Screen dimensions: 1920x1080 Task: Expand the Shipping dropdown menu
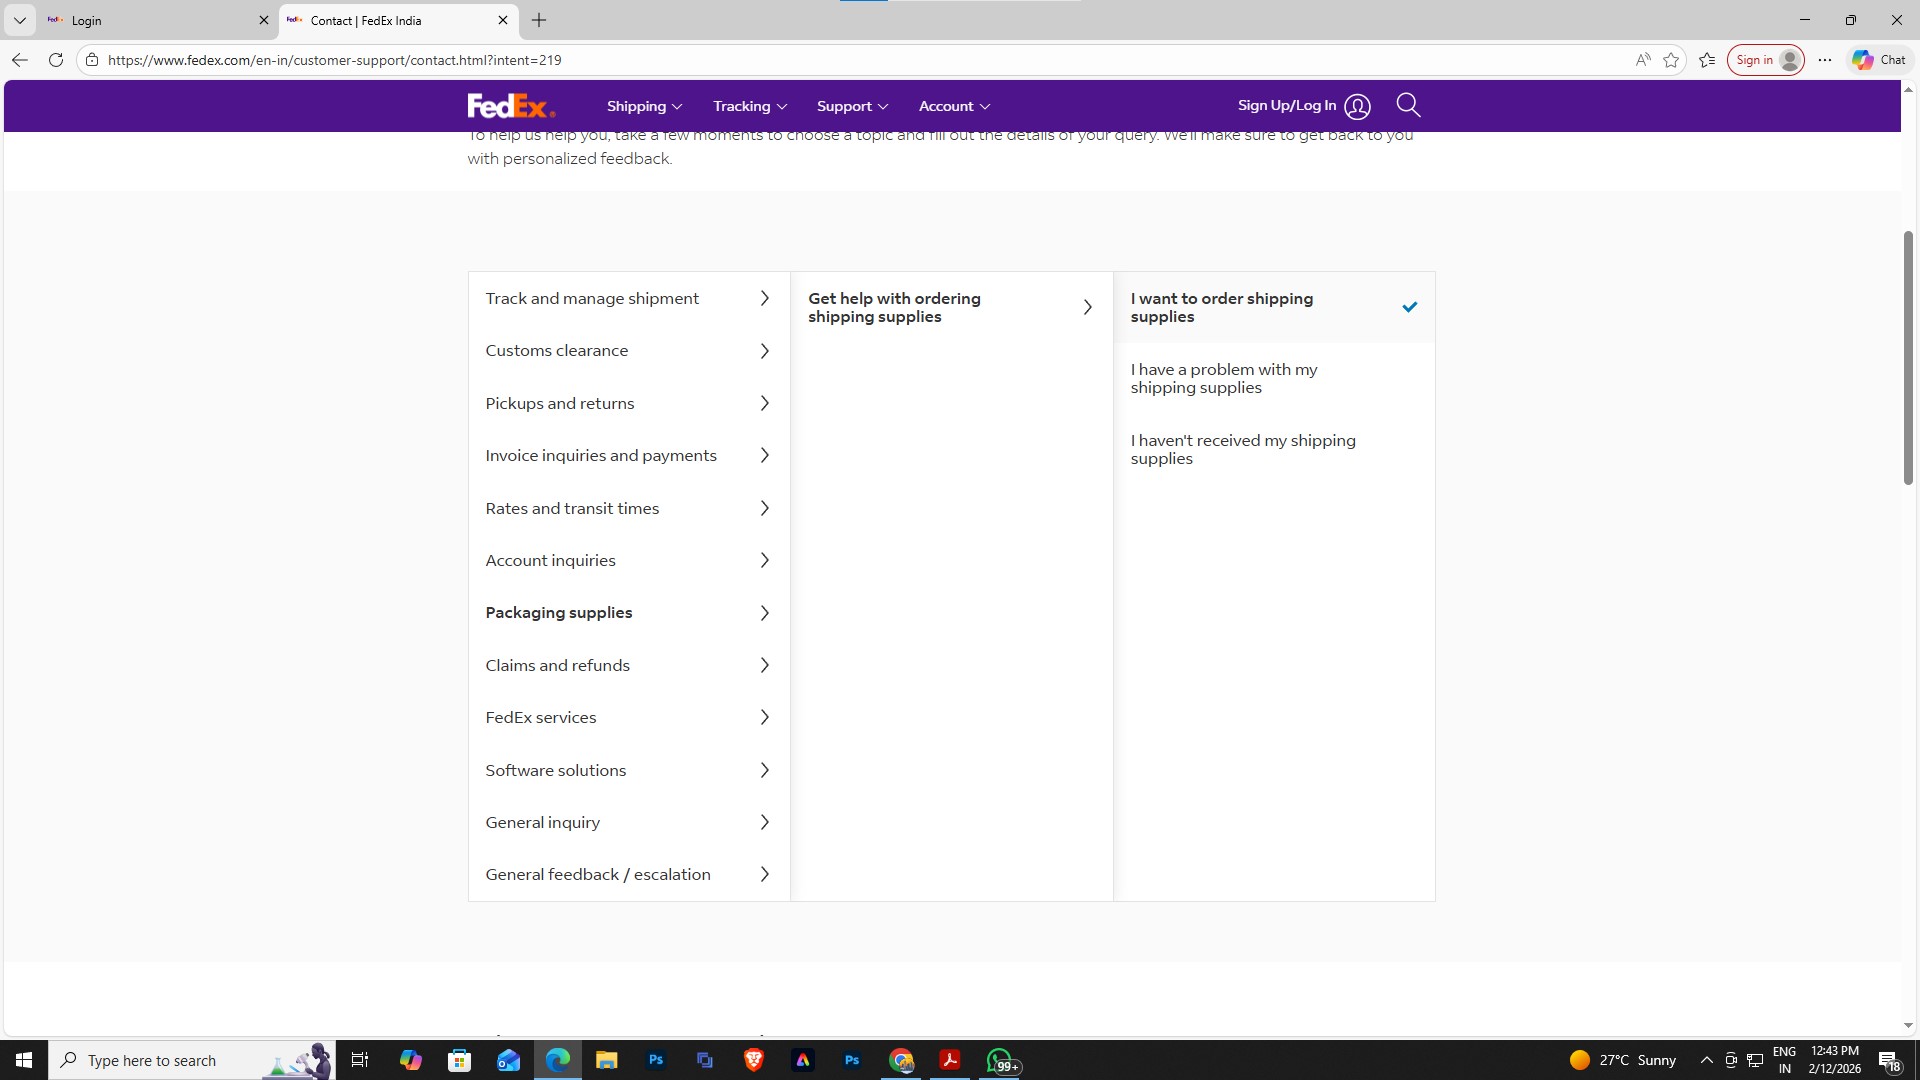click(x=644, y=106)
